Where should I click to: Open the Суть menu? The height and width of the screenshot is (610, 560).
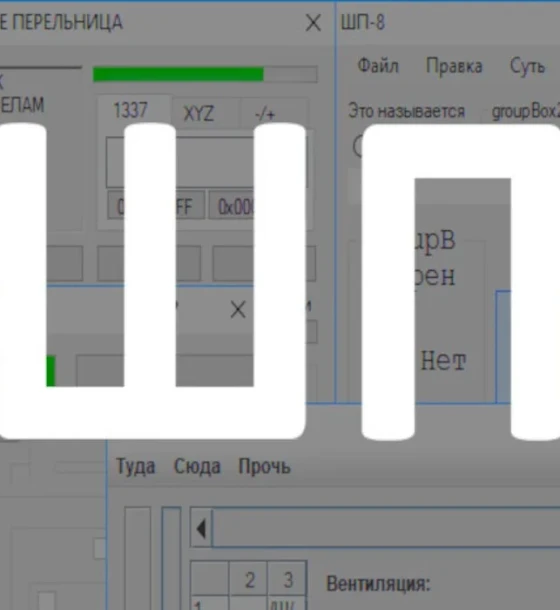(x=527, y=66)
